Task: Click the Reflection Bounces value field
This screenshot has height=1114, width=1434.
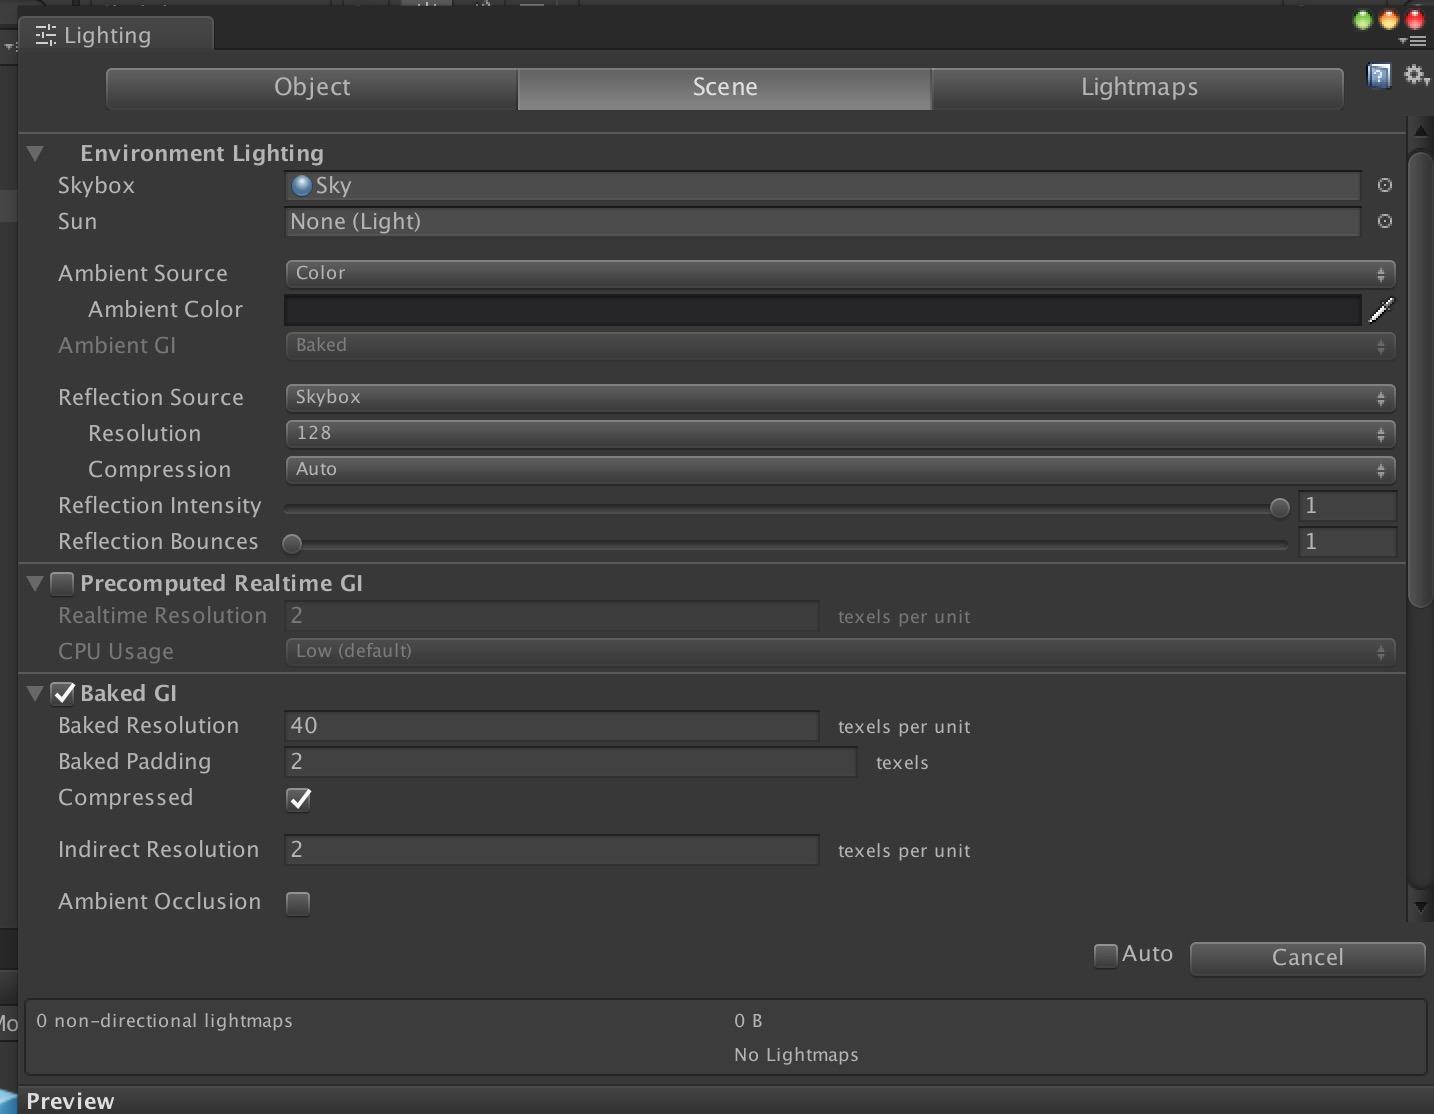Action: coord(1347,542)
